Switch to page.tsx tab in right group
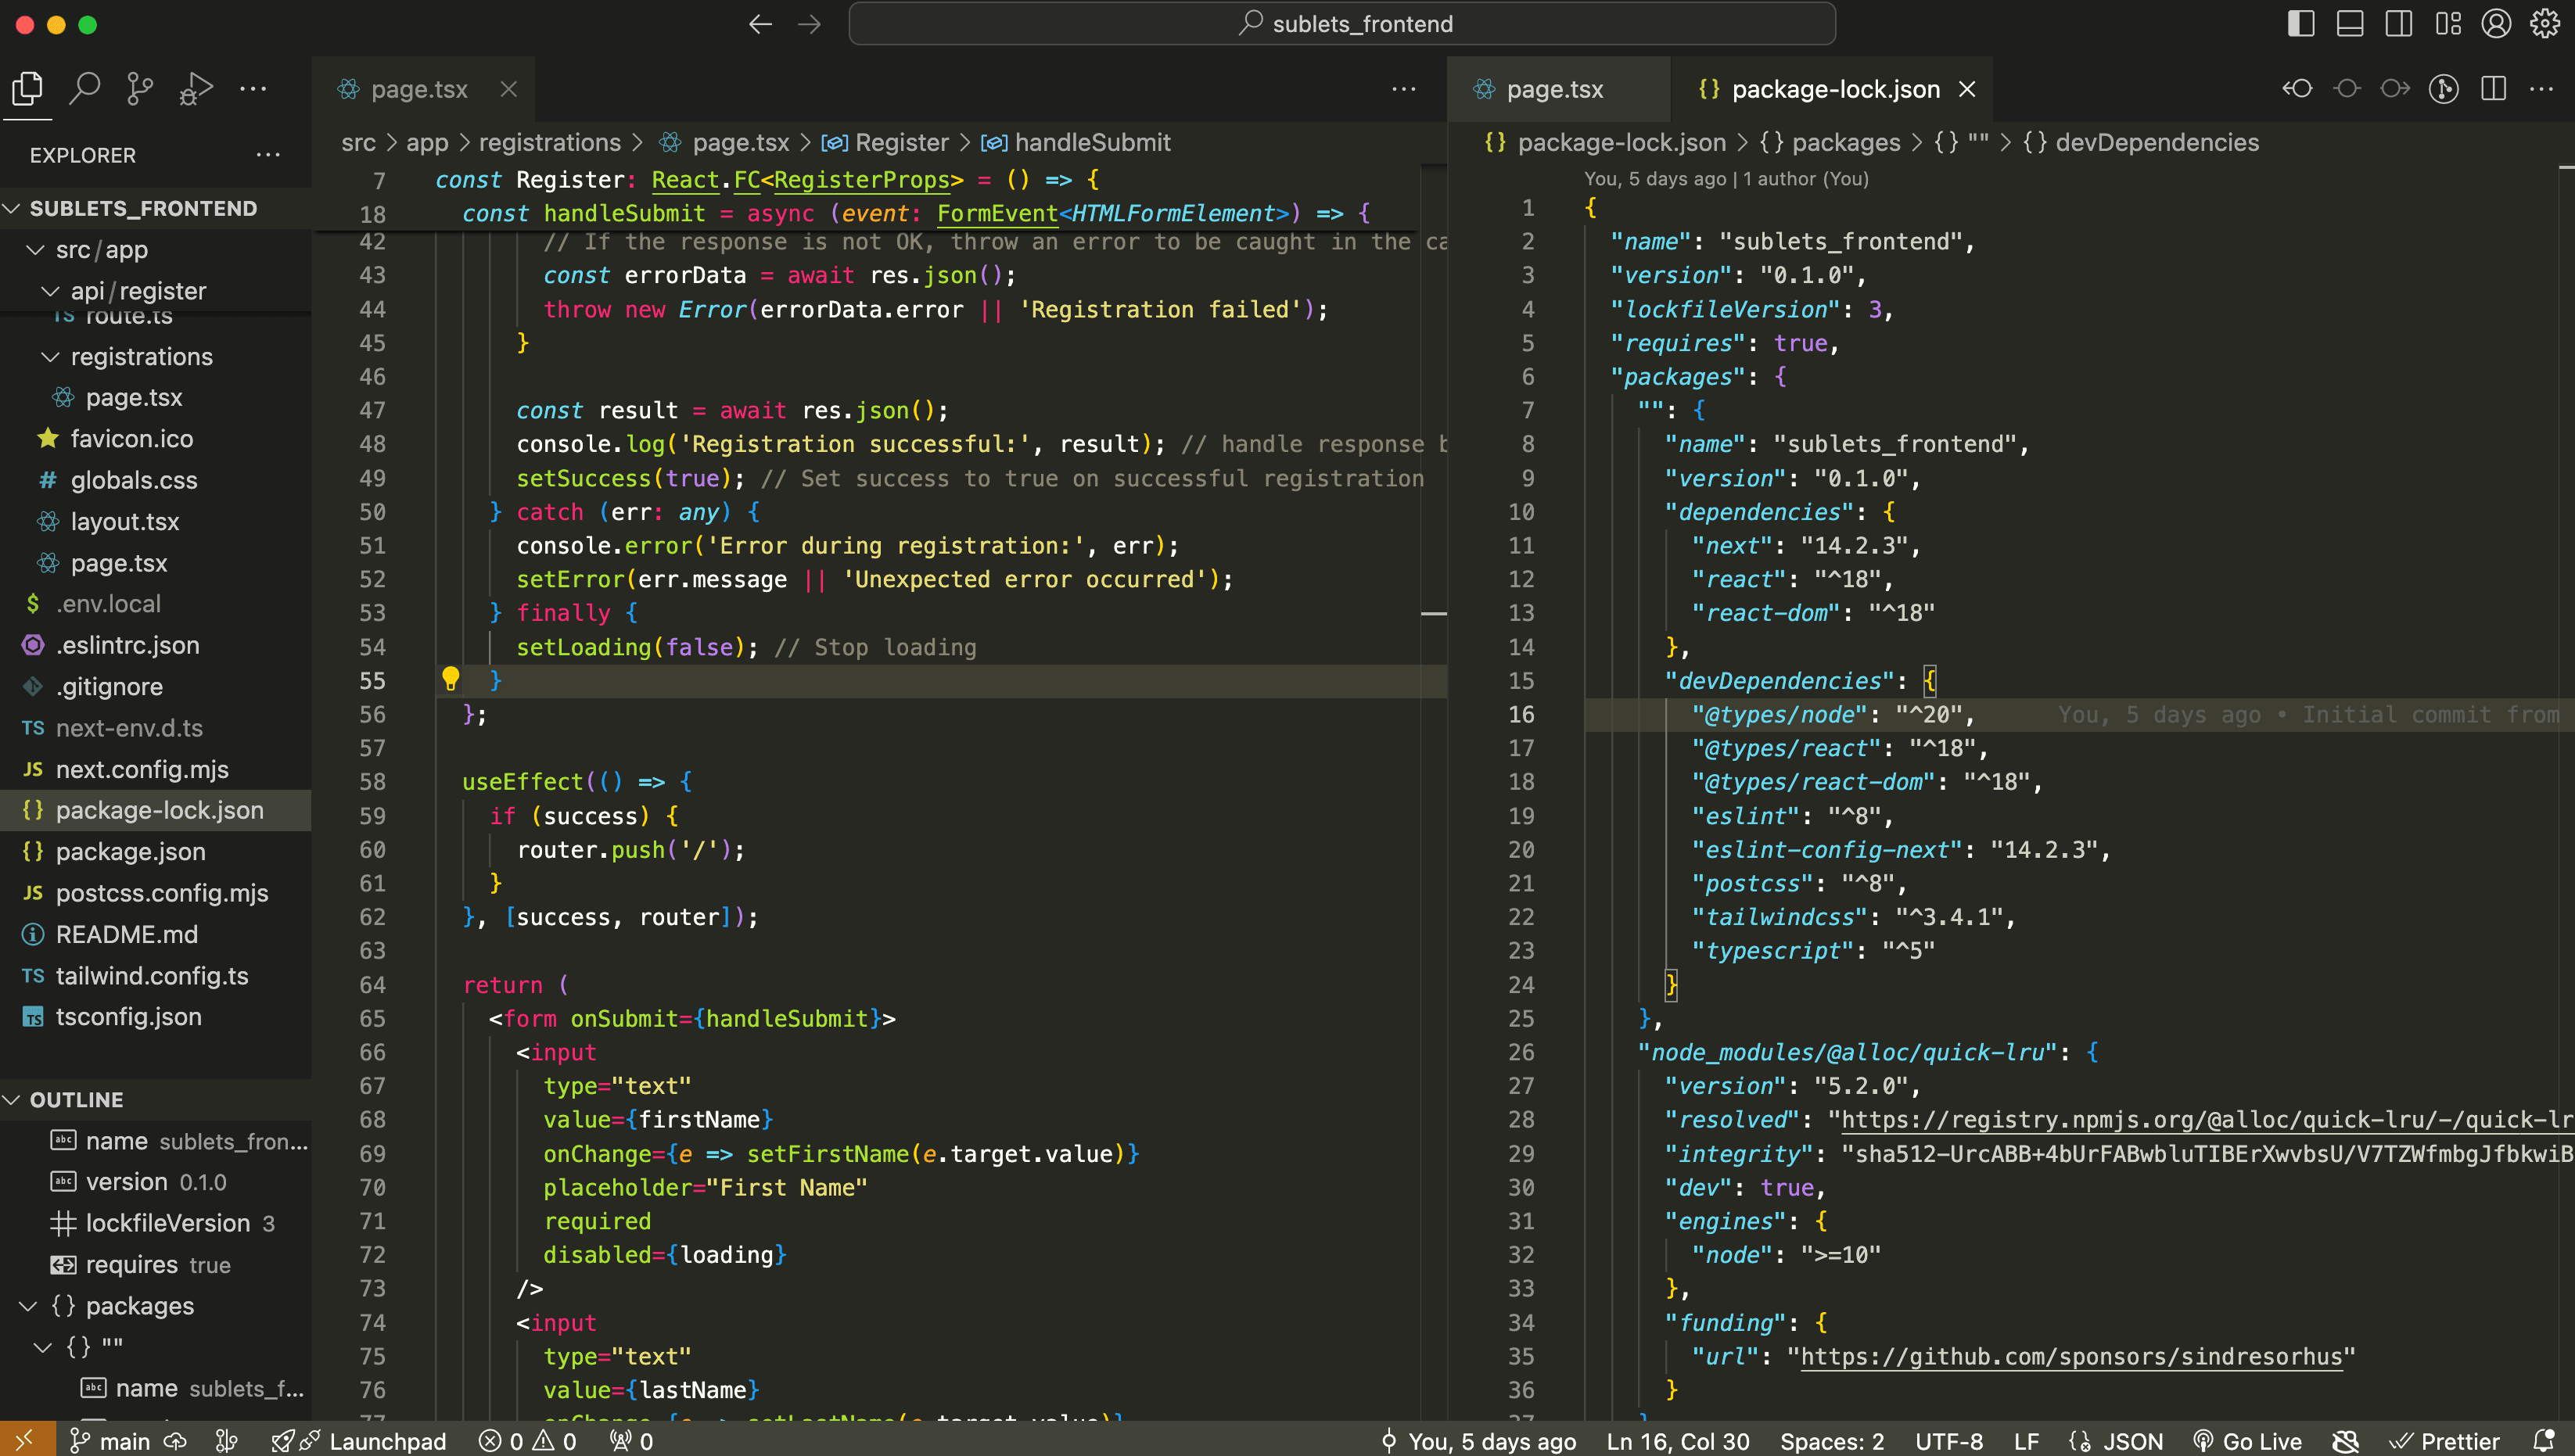 click(1554, 89)
